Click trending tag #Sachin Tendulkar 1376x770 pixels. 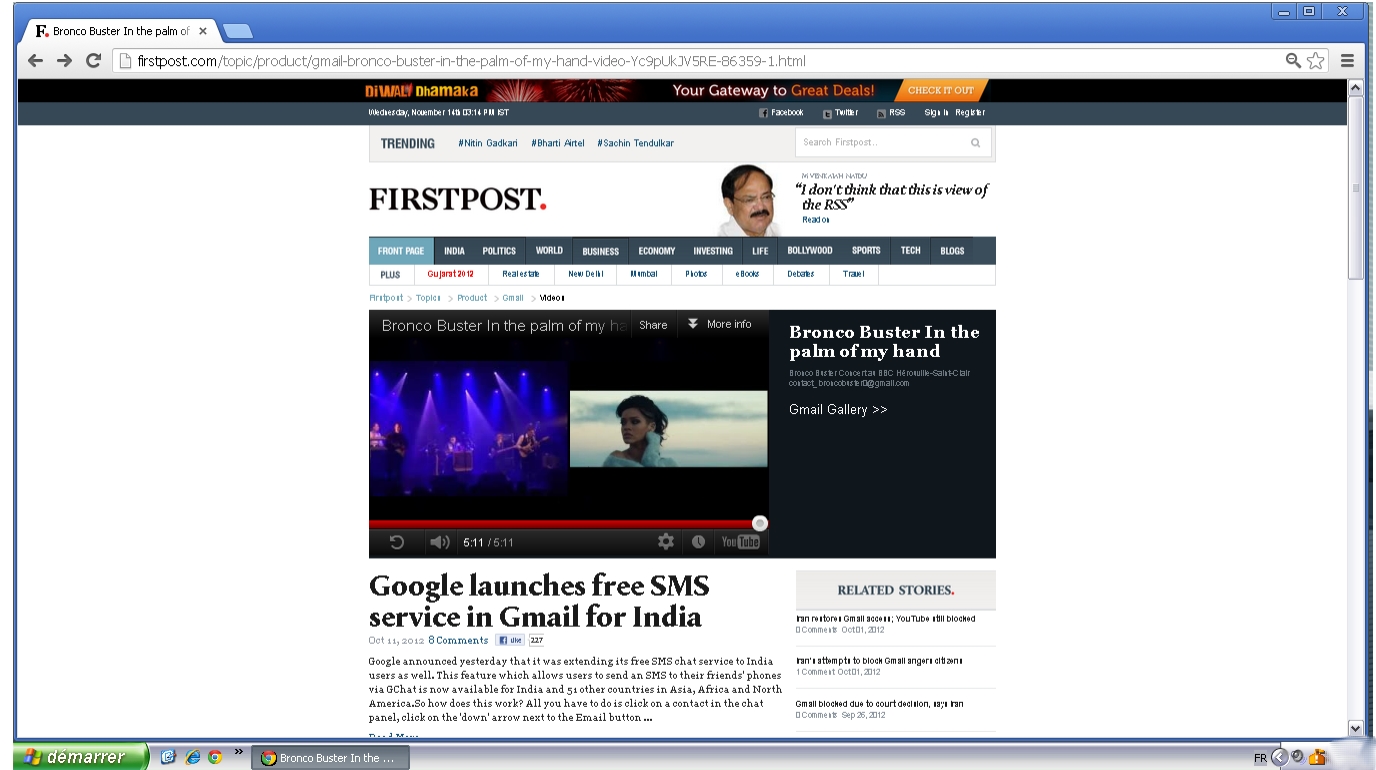click(x=636, y=143)
